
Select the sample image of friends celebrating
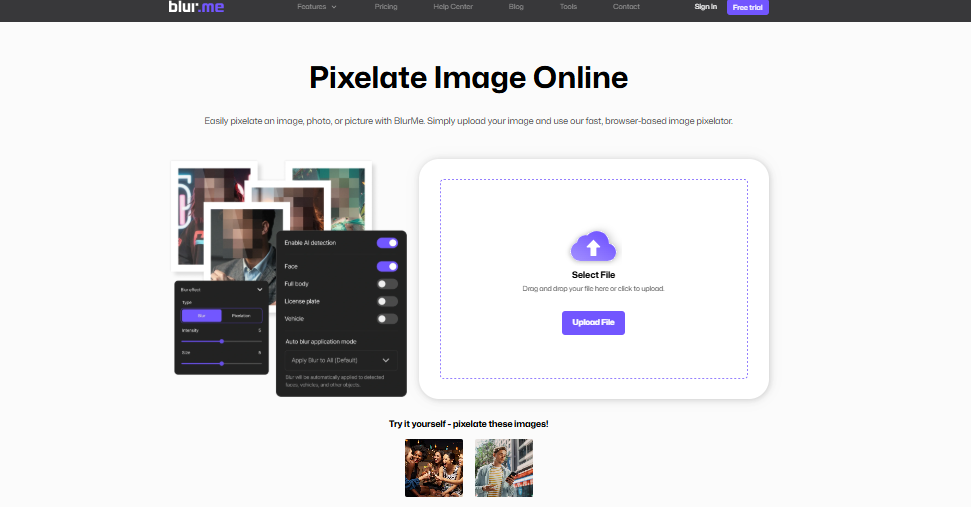(434, 468)
